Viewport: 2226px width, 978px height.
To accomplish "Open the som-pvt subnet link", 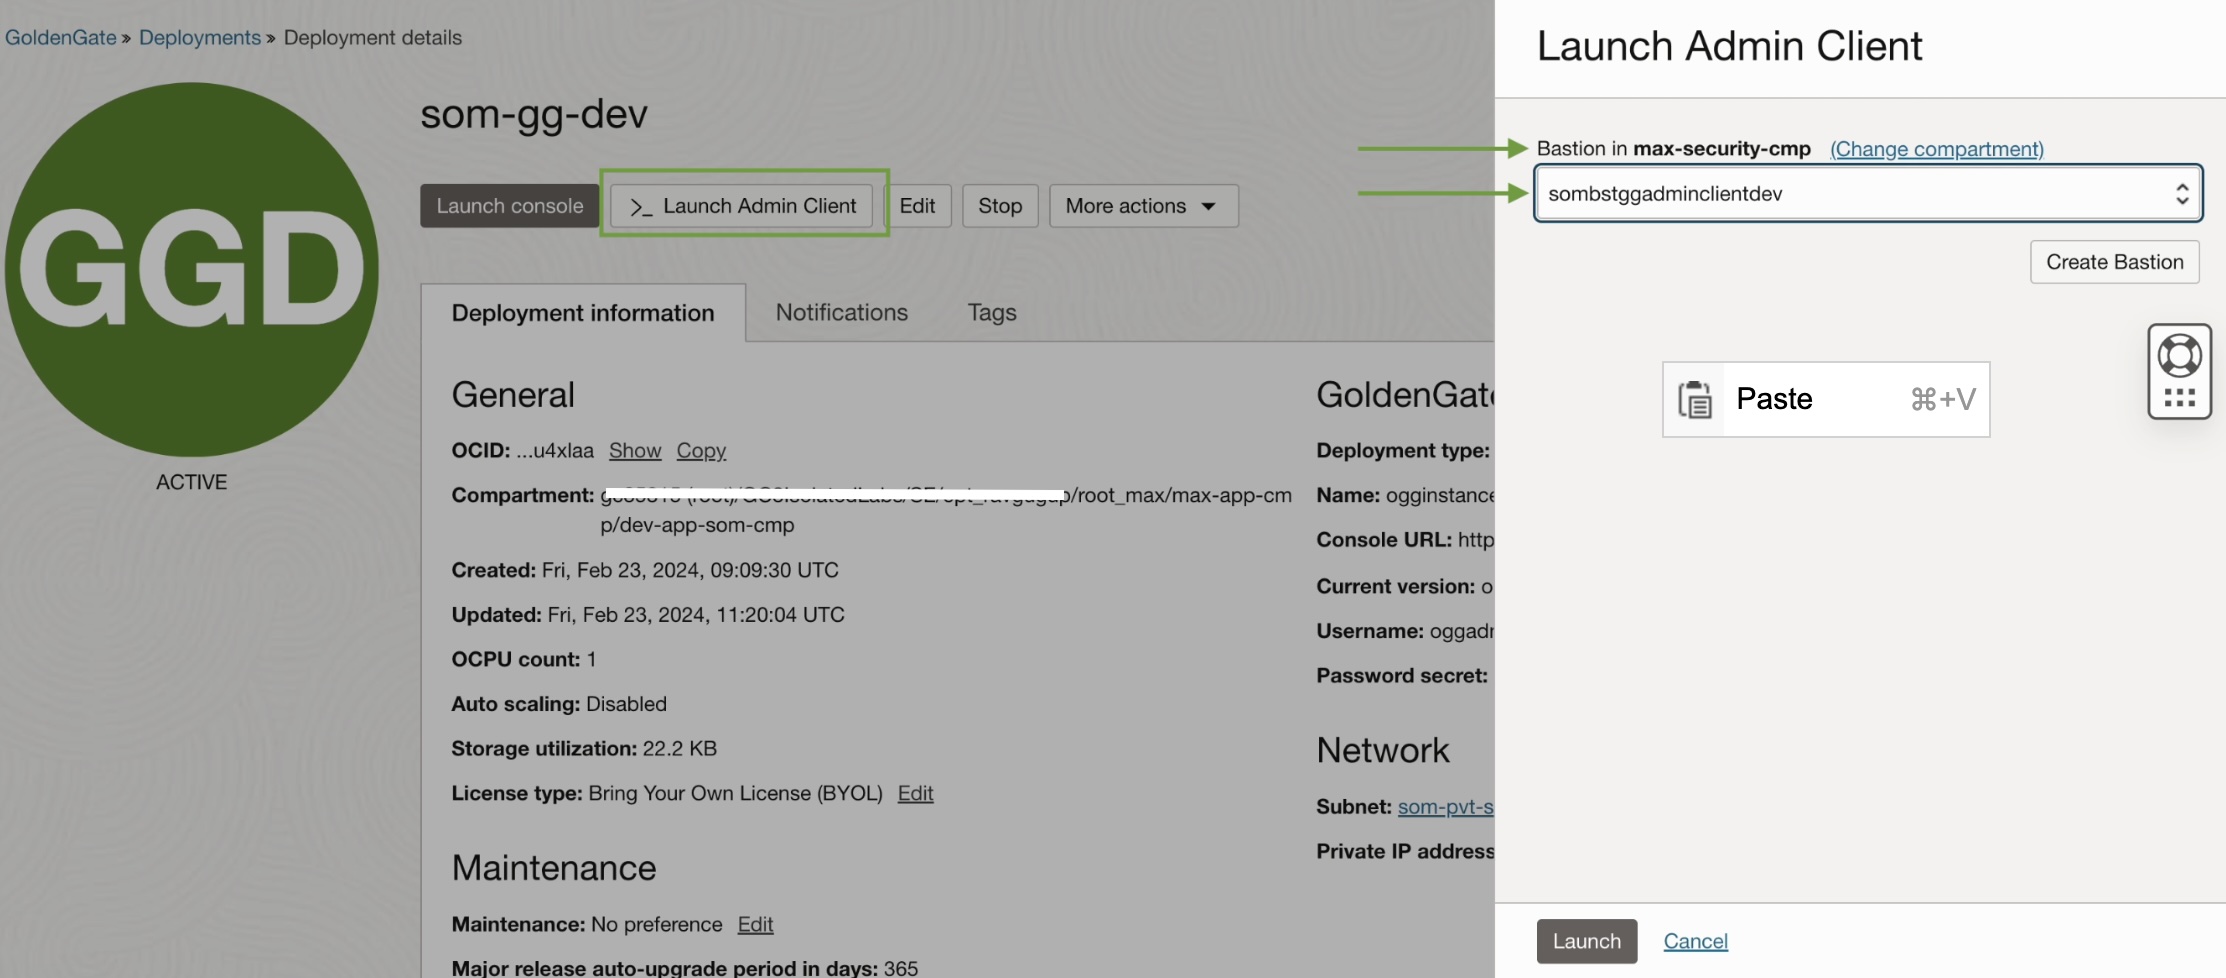I will (x=1445, y=807).
